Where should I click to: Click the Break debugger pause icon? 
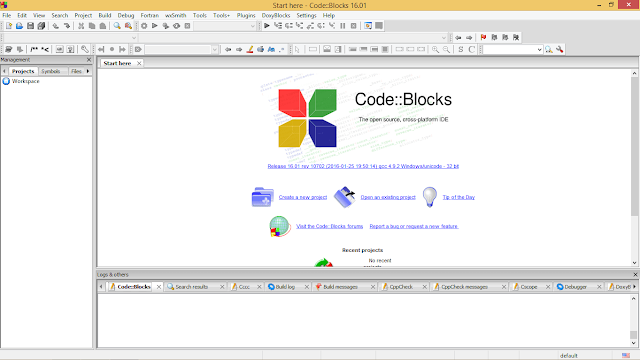point(343,26)
